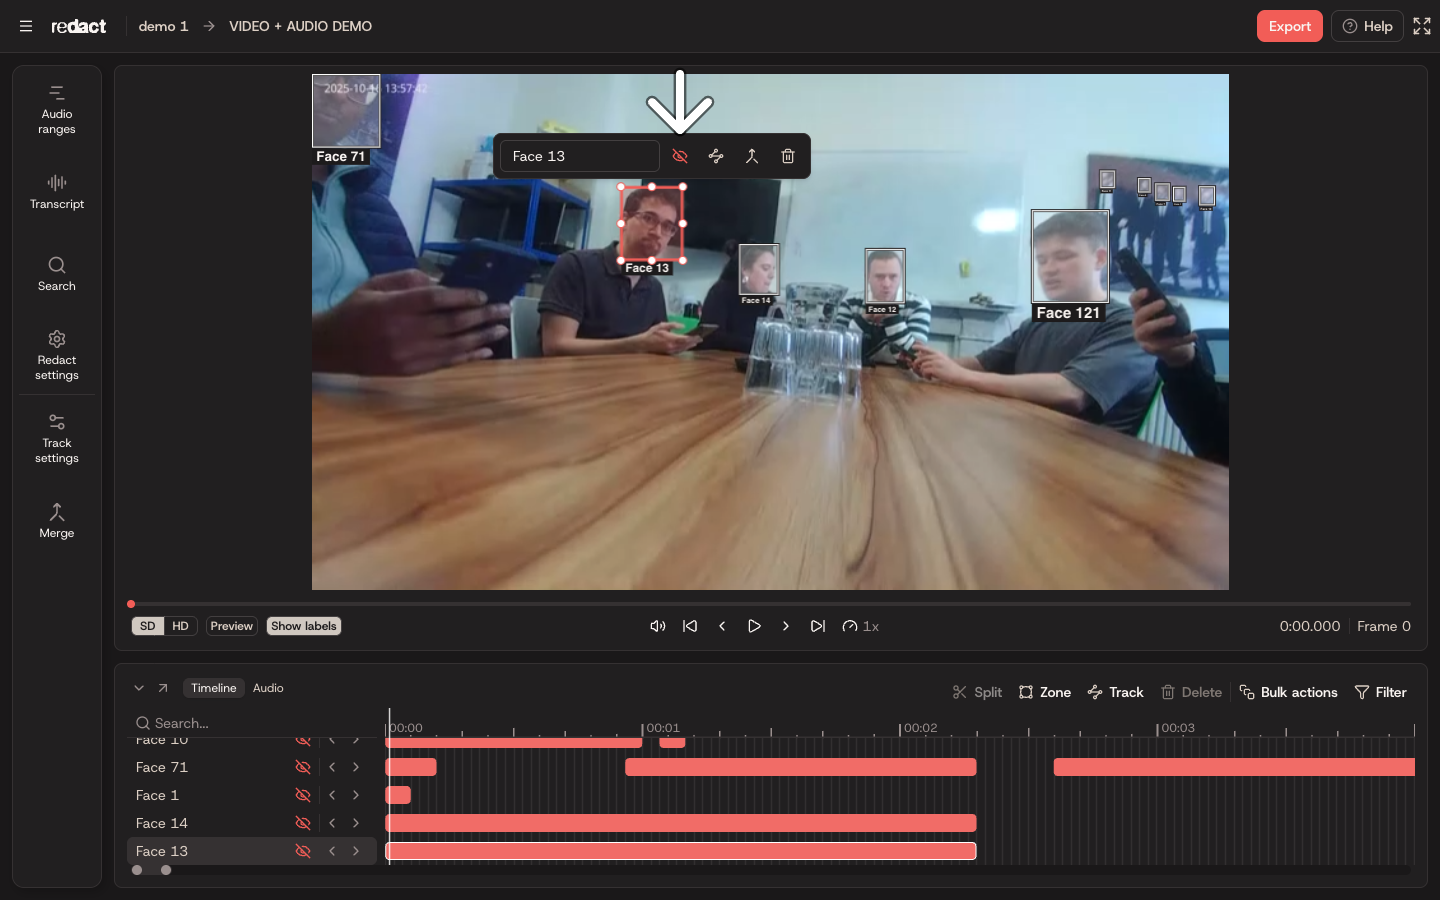Viewport: 1440px width, 900px height.
Task: Click the video progress bar
Action: (770, 604)
